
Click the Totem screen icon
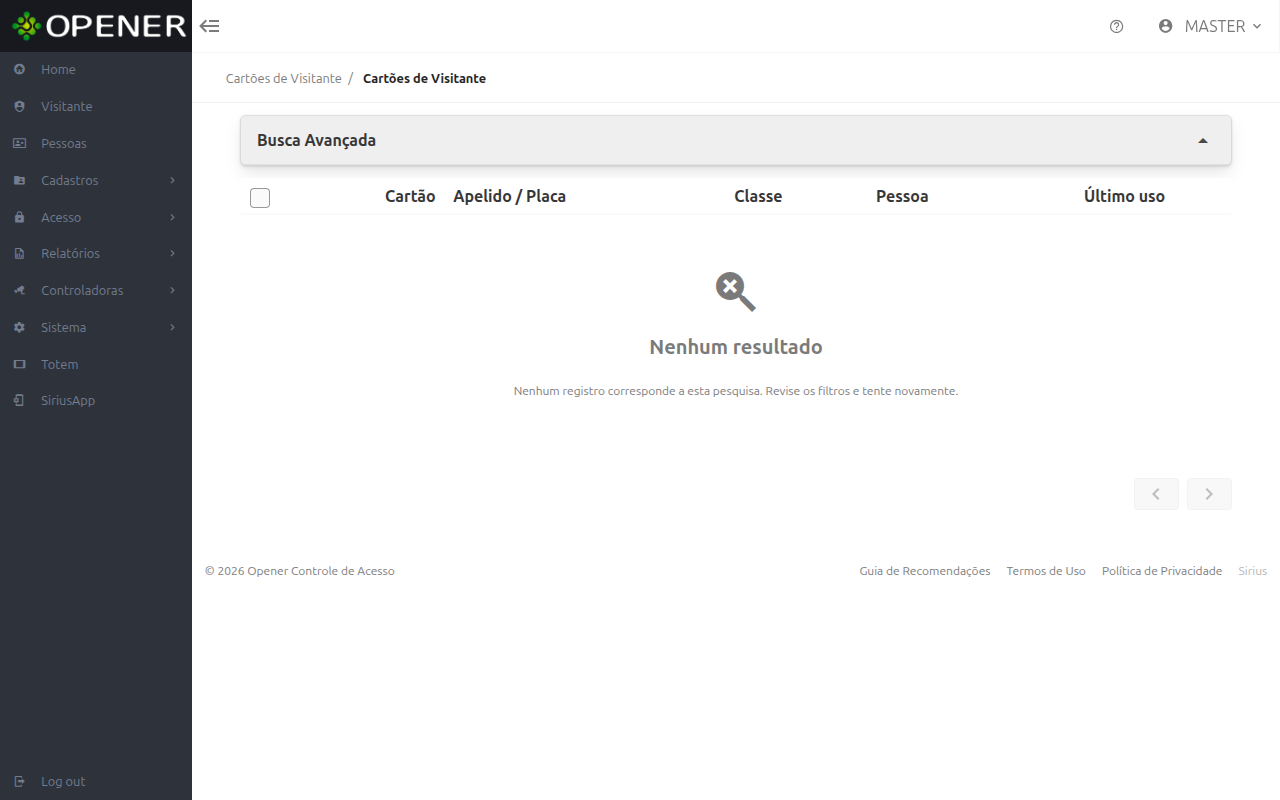[x=19, y=364]
